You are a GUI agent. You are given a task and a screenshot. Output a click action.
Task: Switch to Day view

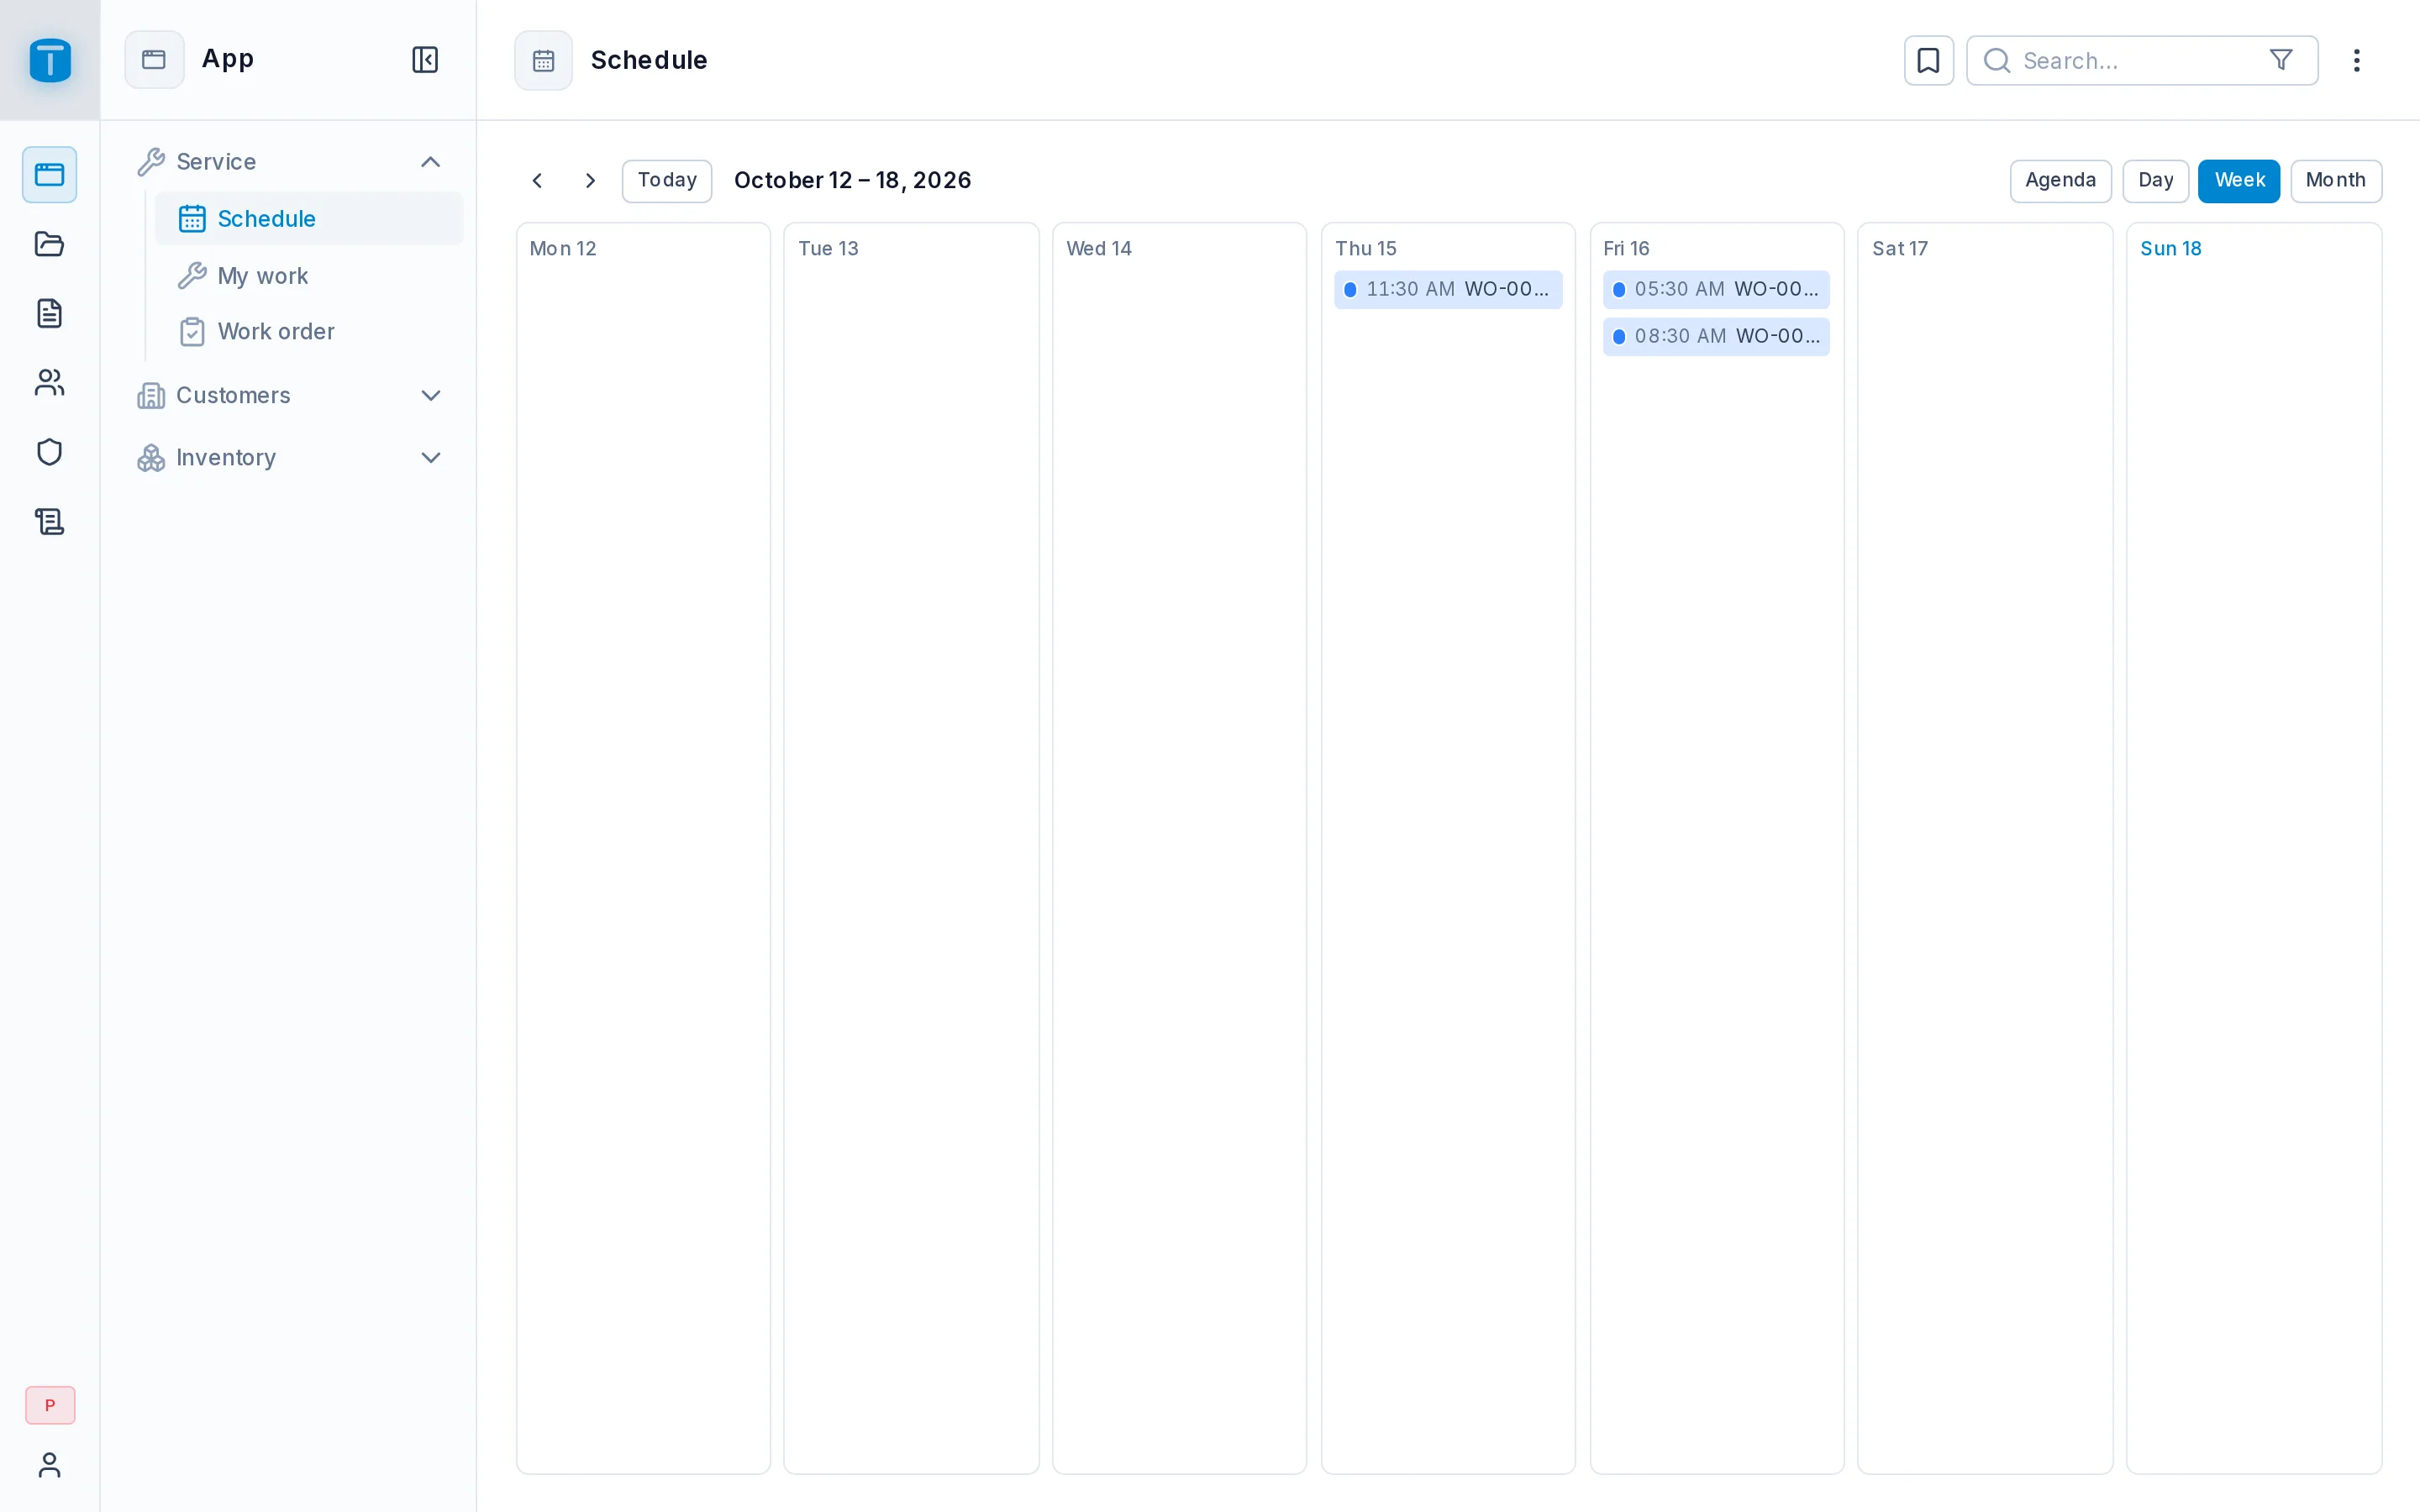(x=2155, y=181)
